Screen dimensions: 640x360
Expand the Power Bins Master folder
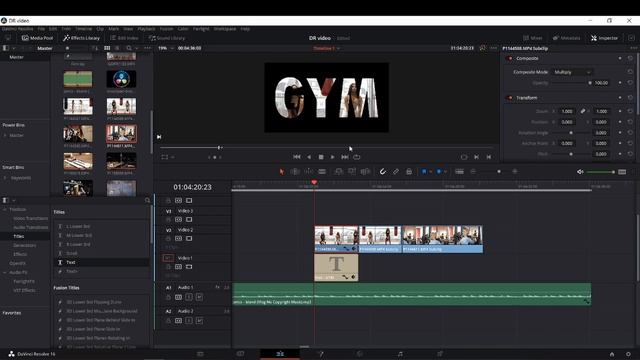5,136
